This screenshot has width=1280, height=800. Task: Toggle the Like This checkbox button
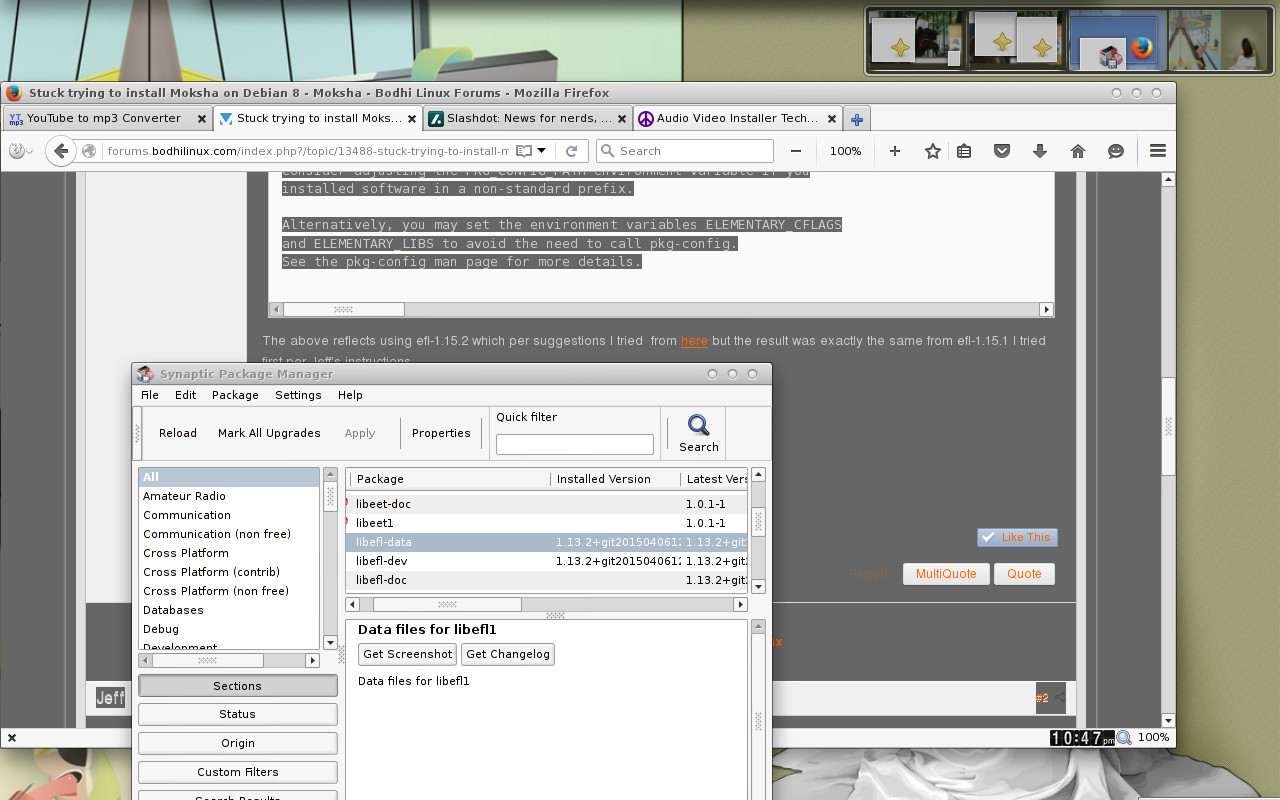click(x=1017, y=537)
